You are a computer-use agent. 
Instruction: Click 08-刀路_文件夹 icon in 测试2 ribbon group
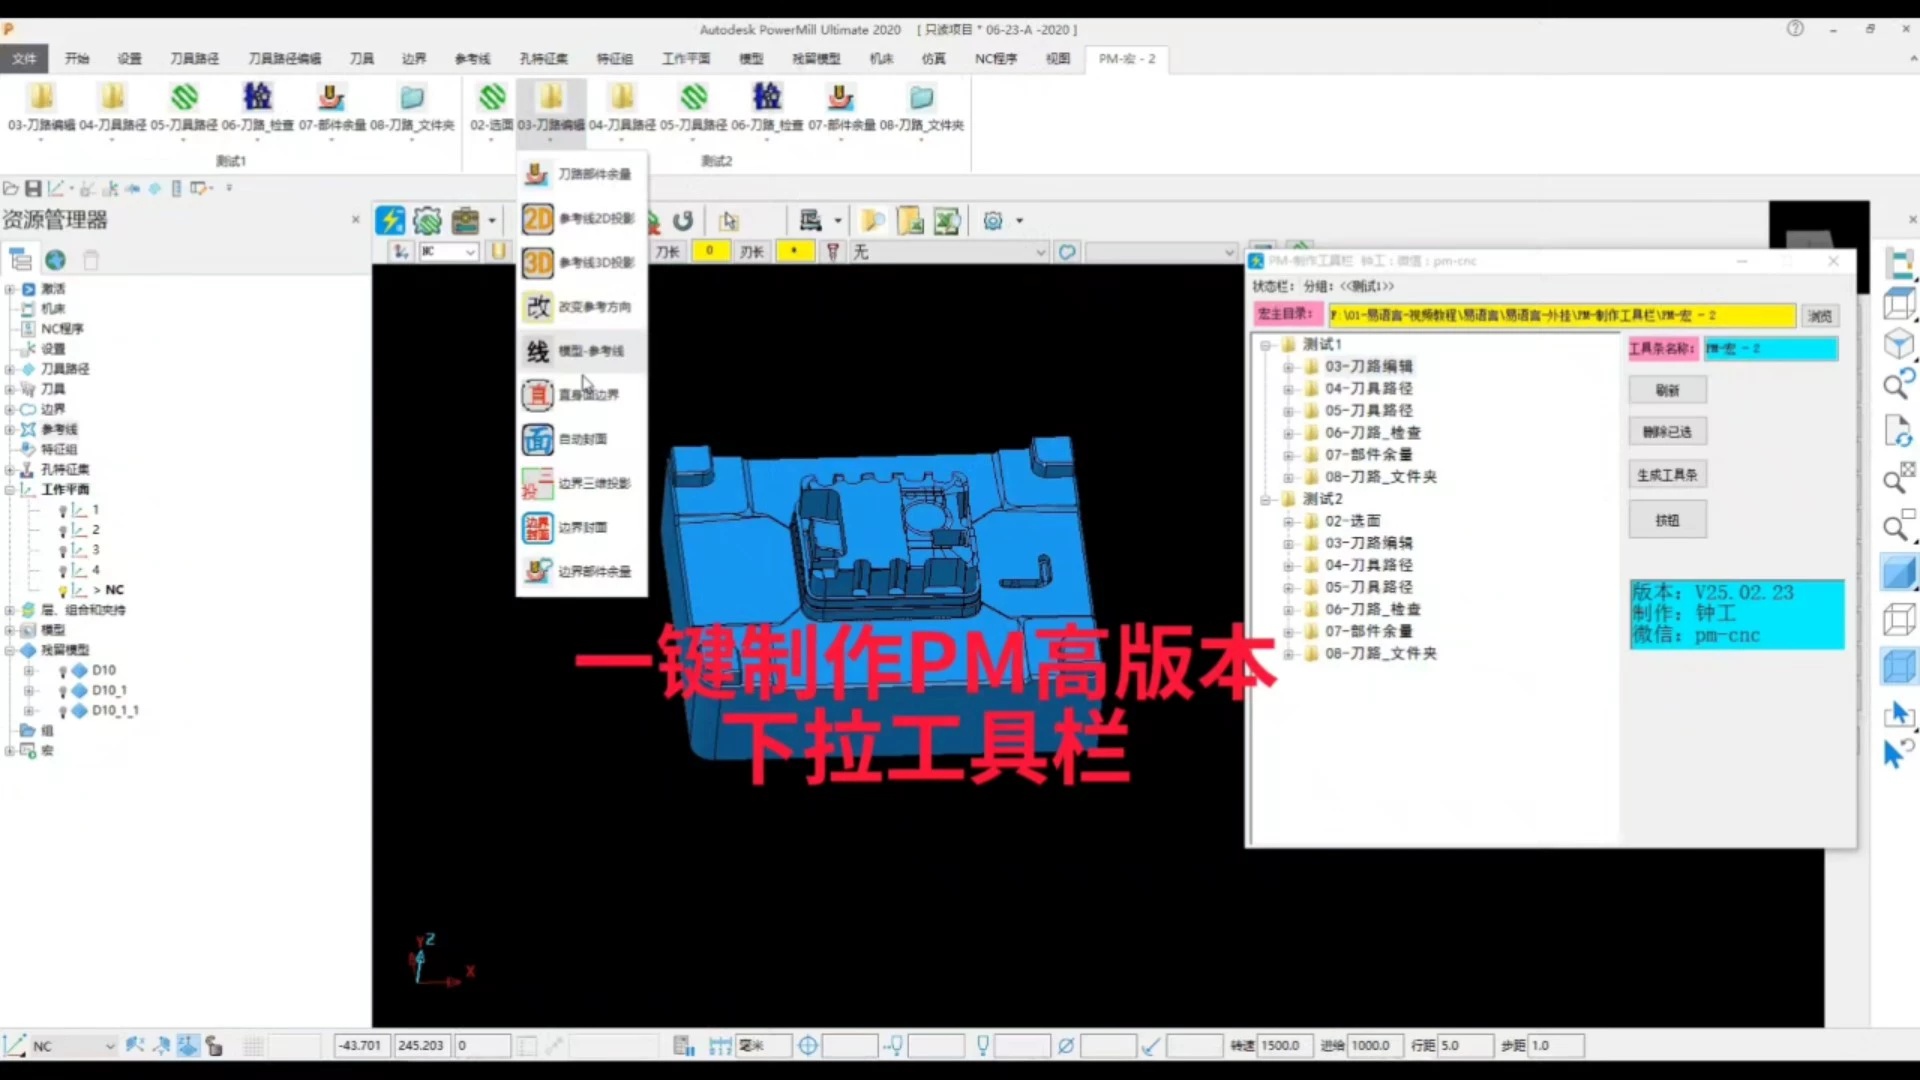921,97
